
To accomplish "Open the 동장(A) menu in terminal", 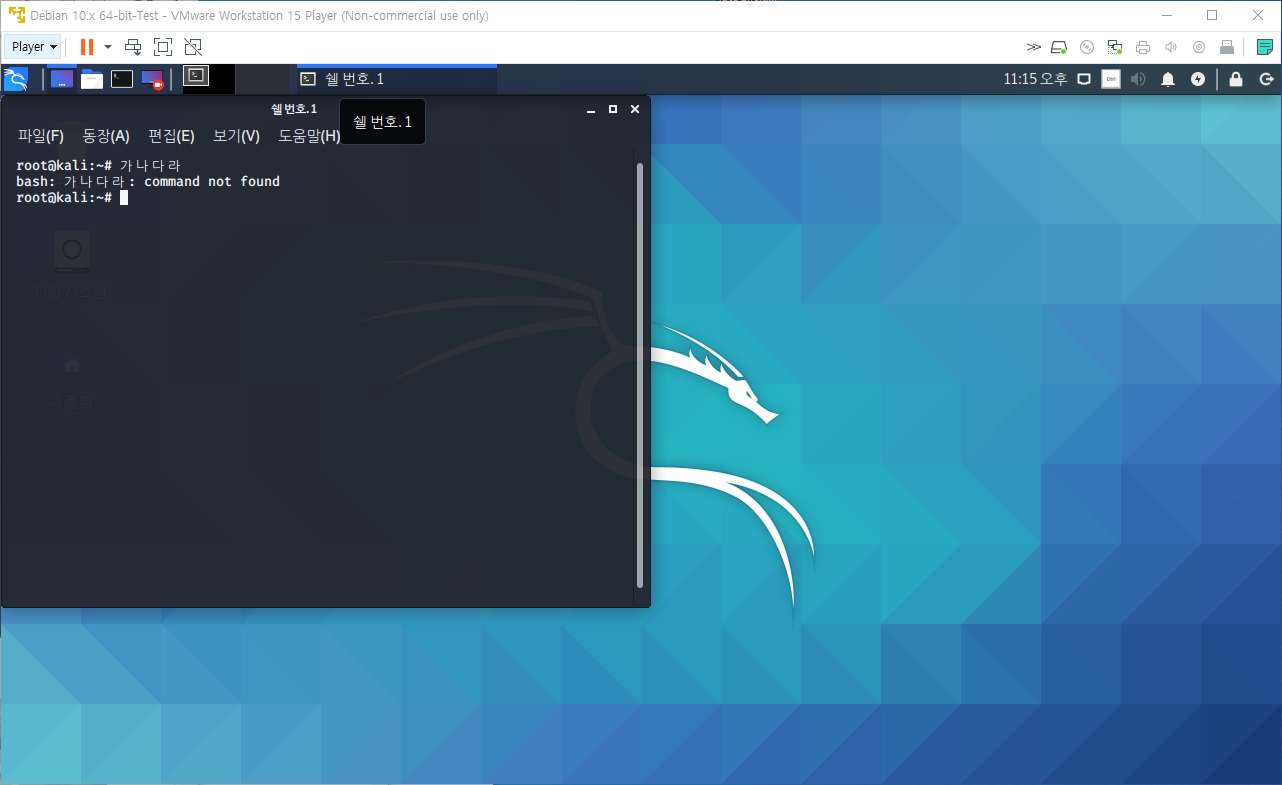I will point(106,136).
